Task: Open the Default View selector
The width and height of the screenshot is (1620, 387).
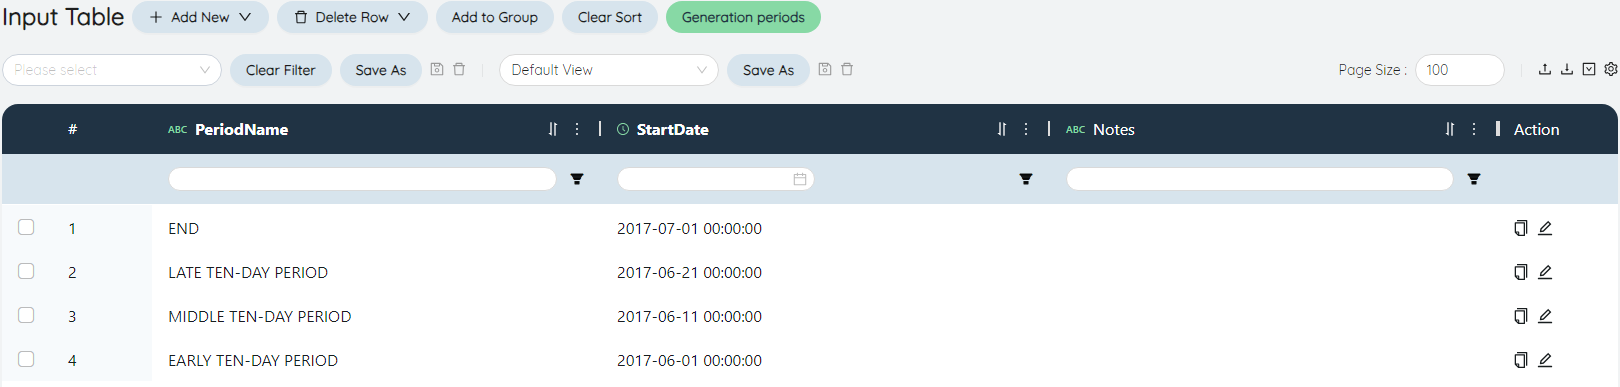Action: tap(609, 70)
